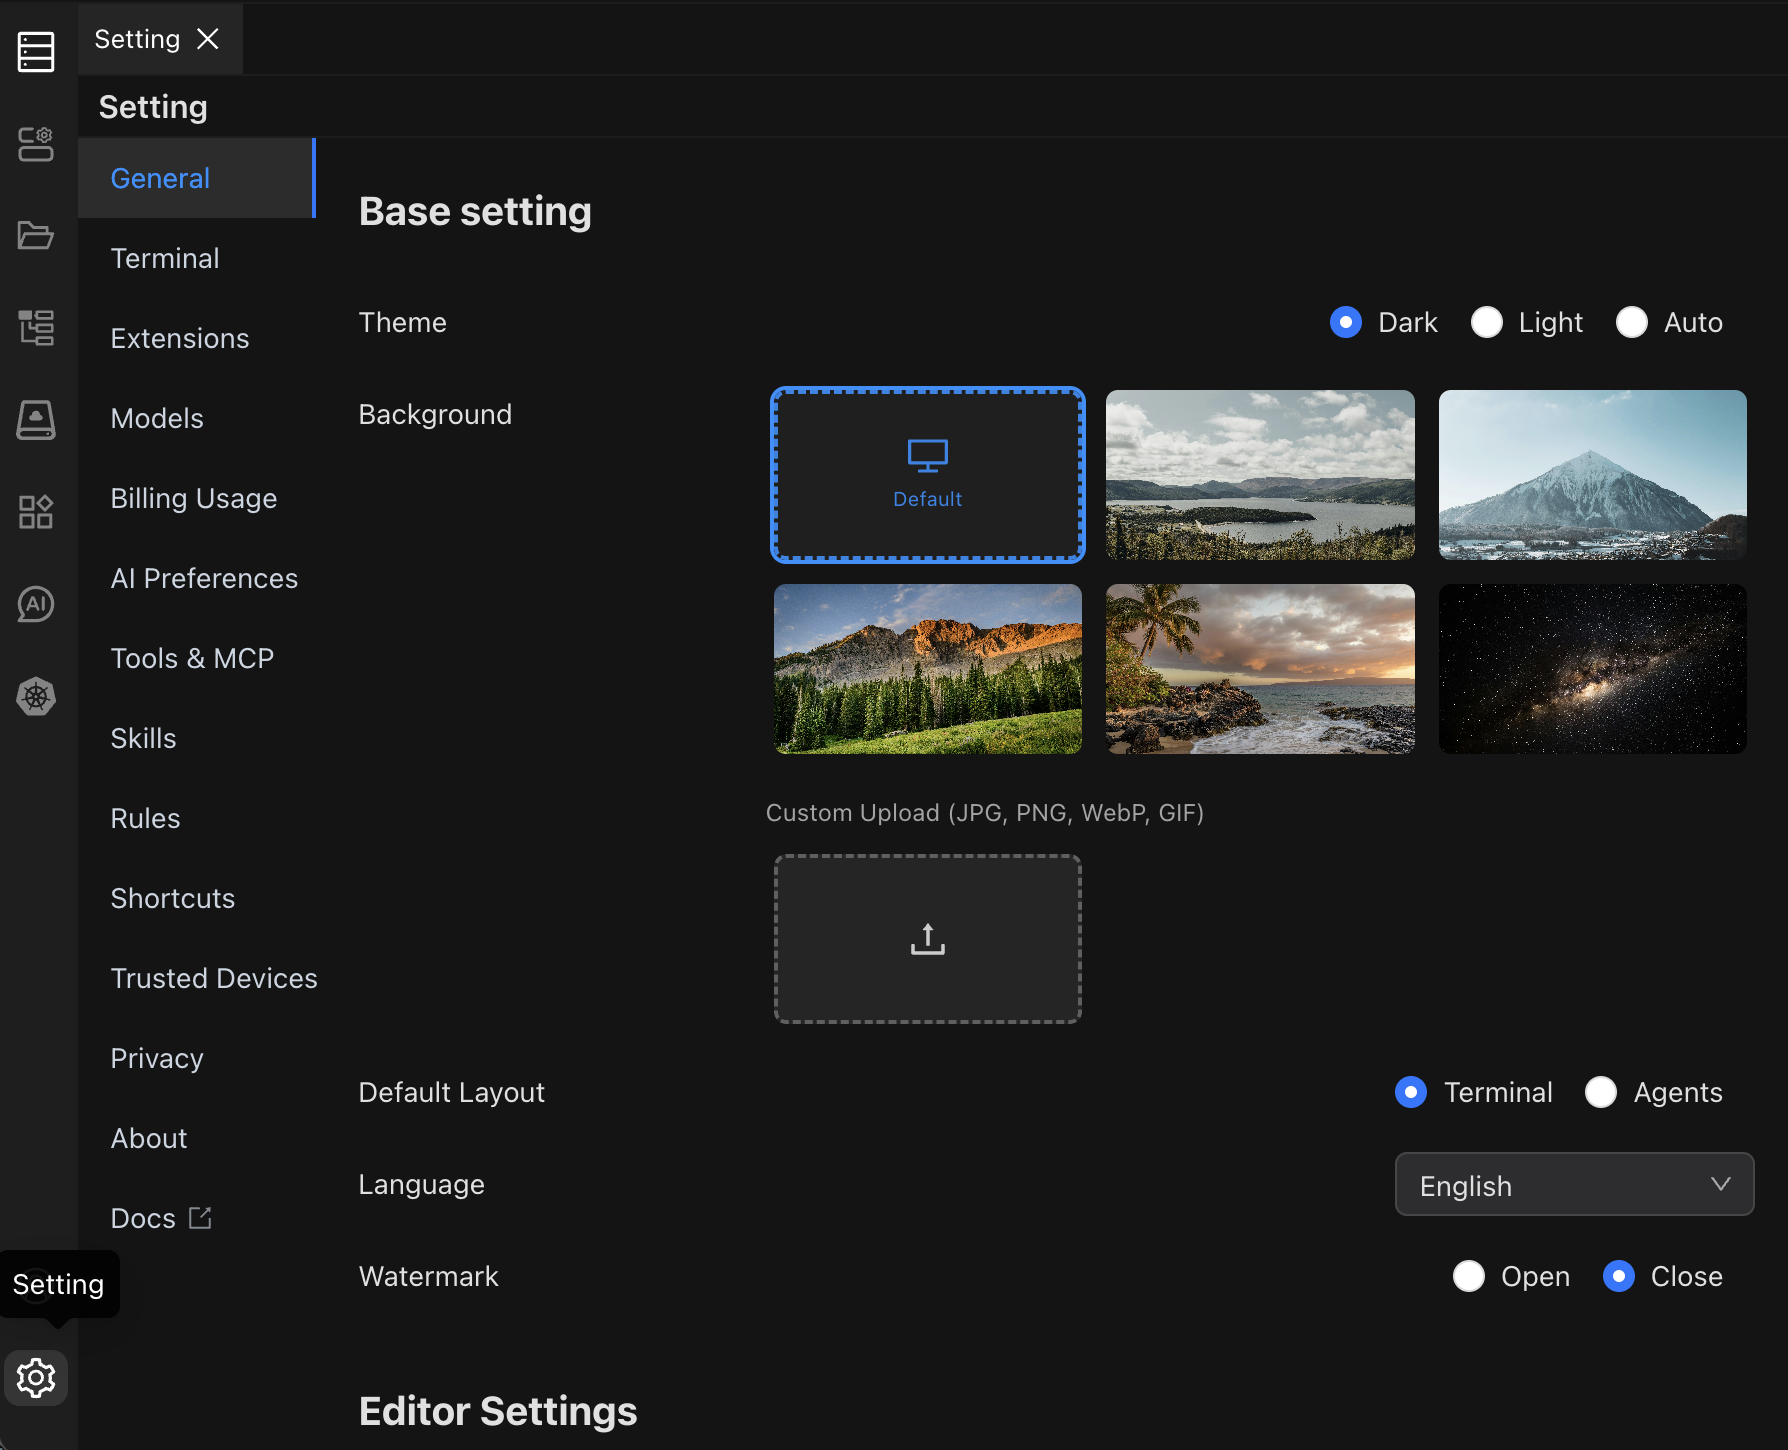Click the Kubernetes helm wheel icon
Screen dimensions: 1788x1450
[x=36, y=696]
